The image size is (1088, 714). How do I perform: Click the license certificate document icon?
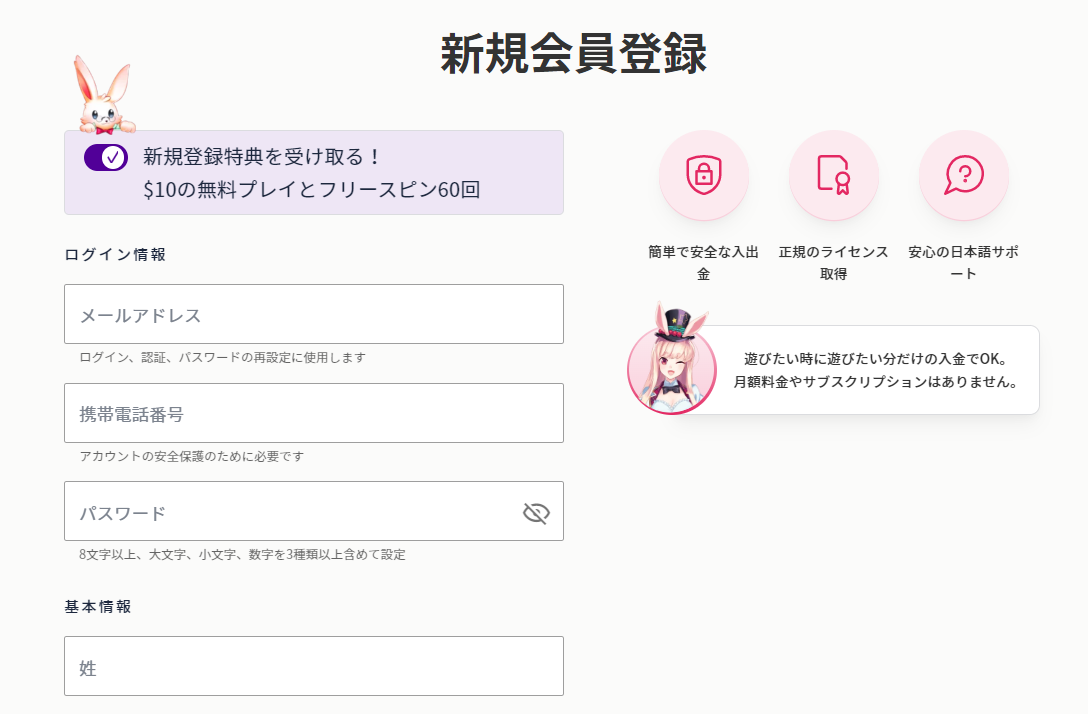pos(833,175)
